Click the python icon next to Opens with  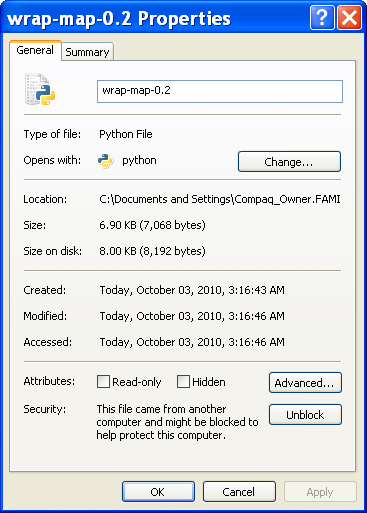pos(105,161)
